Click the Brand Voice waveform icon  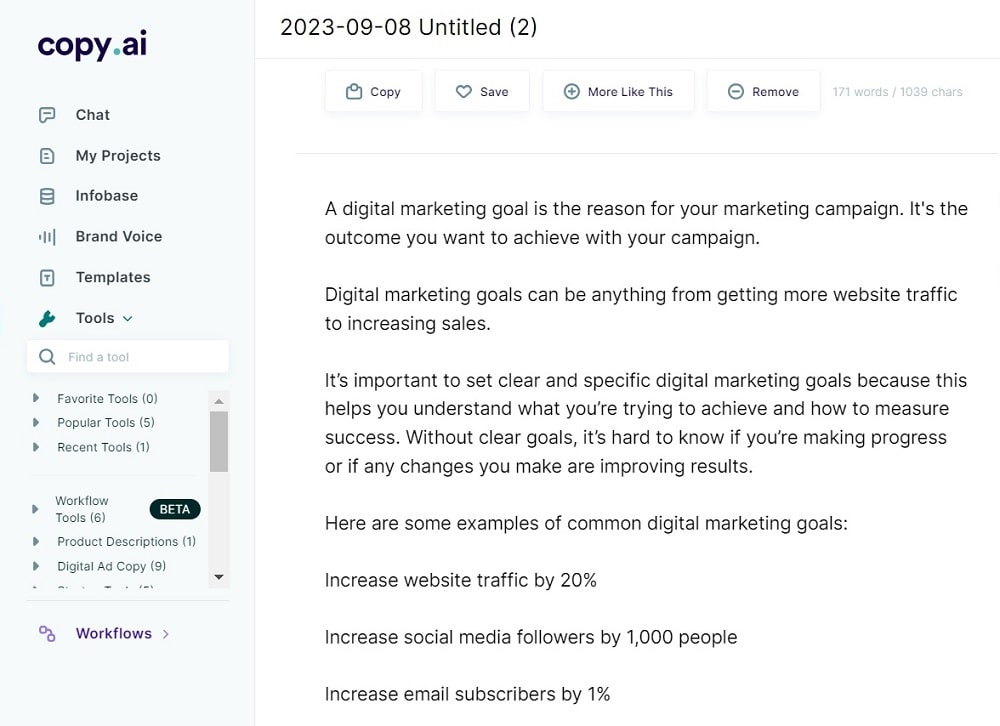point(47,237)
